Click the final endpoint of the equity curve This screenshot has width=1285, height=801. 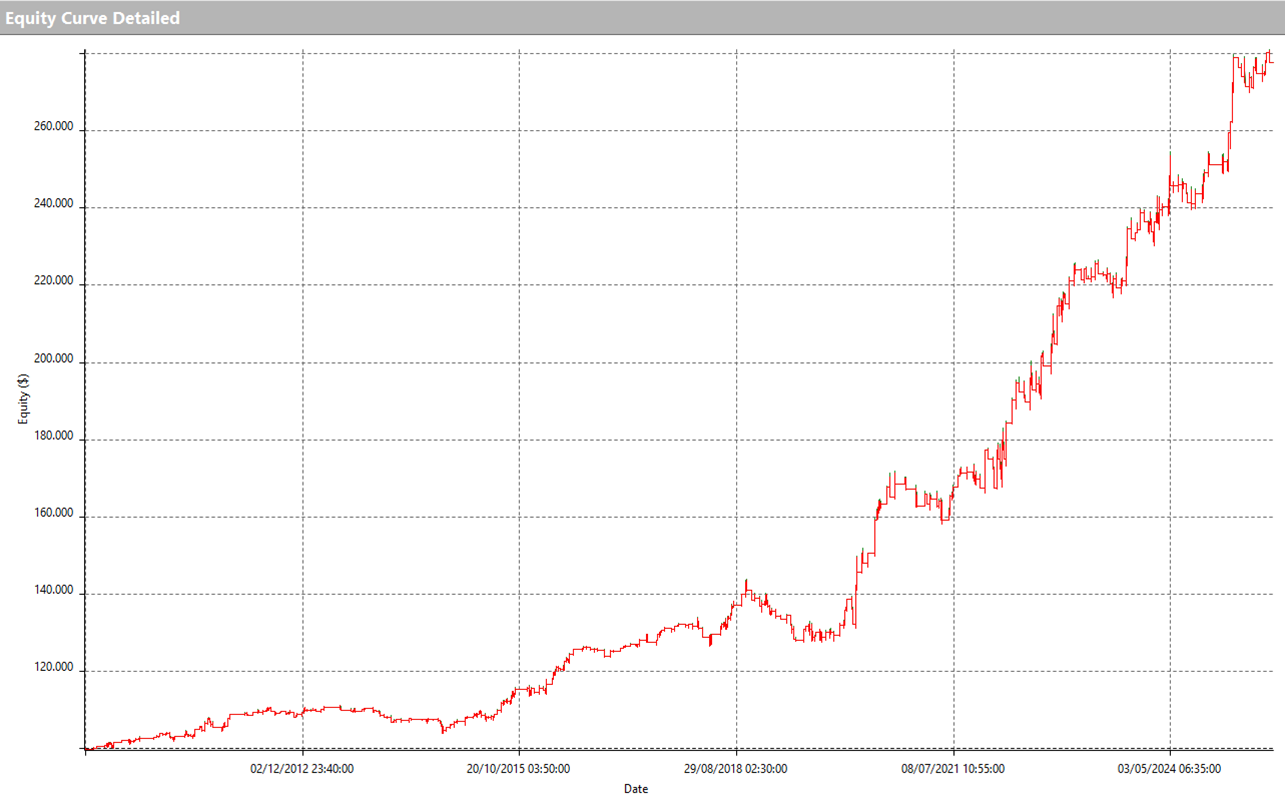pyautogui.click(x=1272, y=62)
